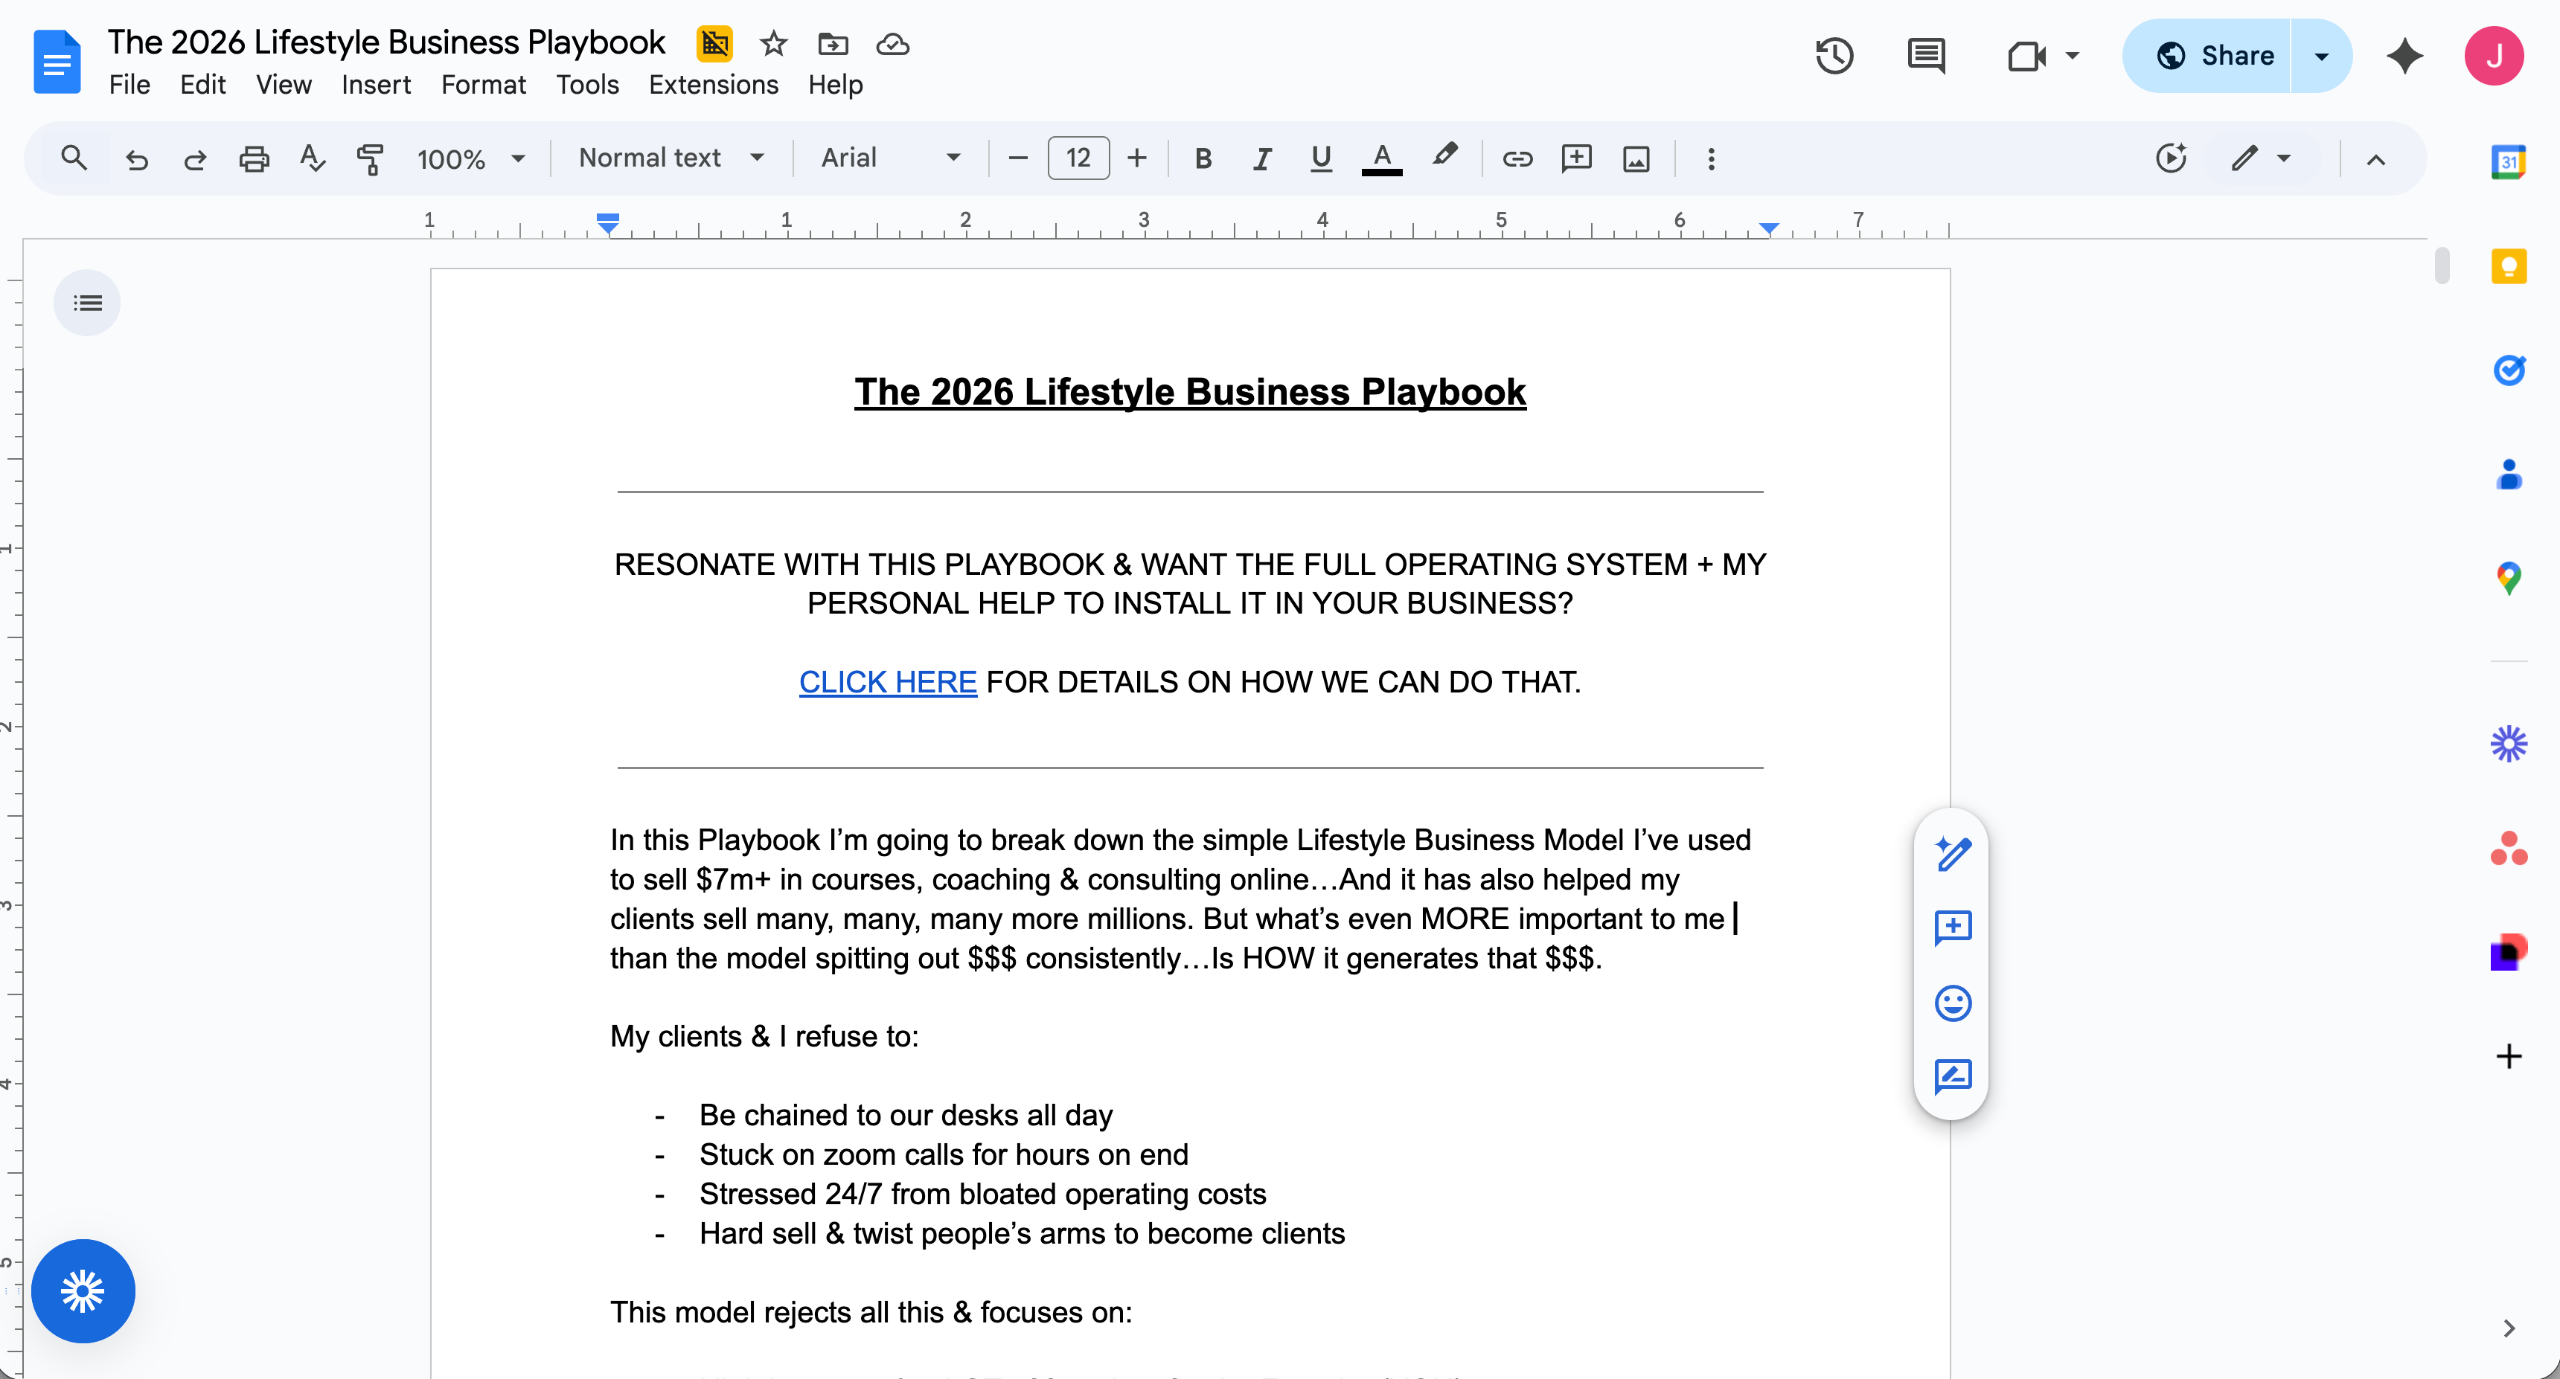Viewport: 2560px width, 1379px height.
Task: Follow the CLICK HERE link
Action: pos(887,682)
